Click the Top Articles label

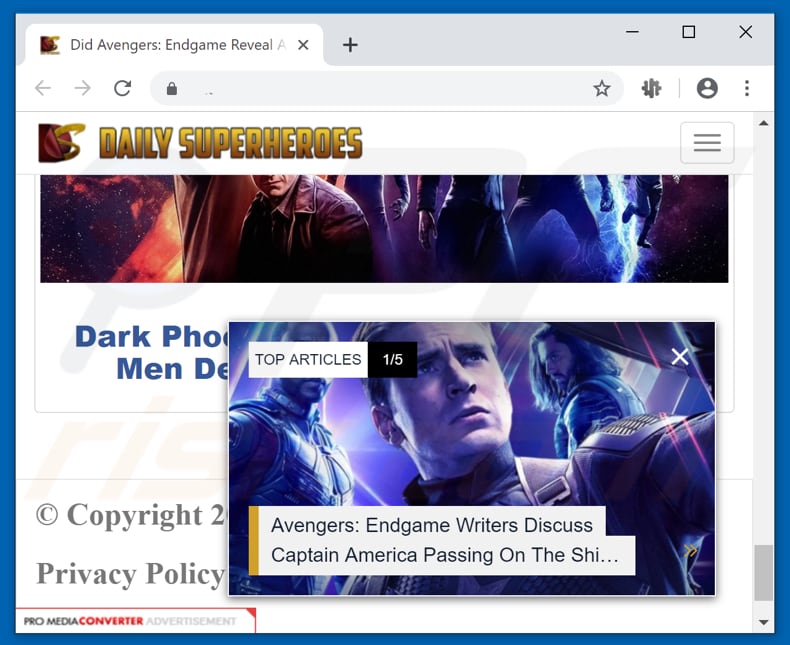tap(308, 359)
